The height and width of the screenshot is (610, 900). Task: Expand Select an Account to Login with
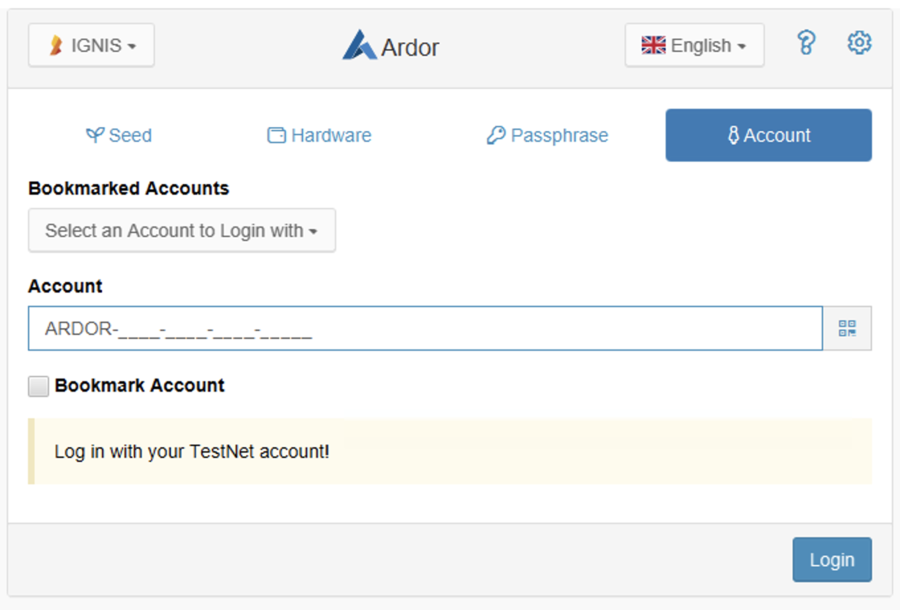(181, 230)
